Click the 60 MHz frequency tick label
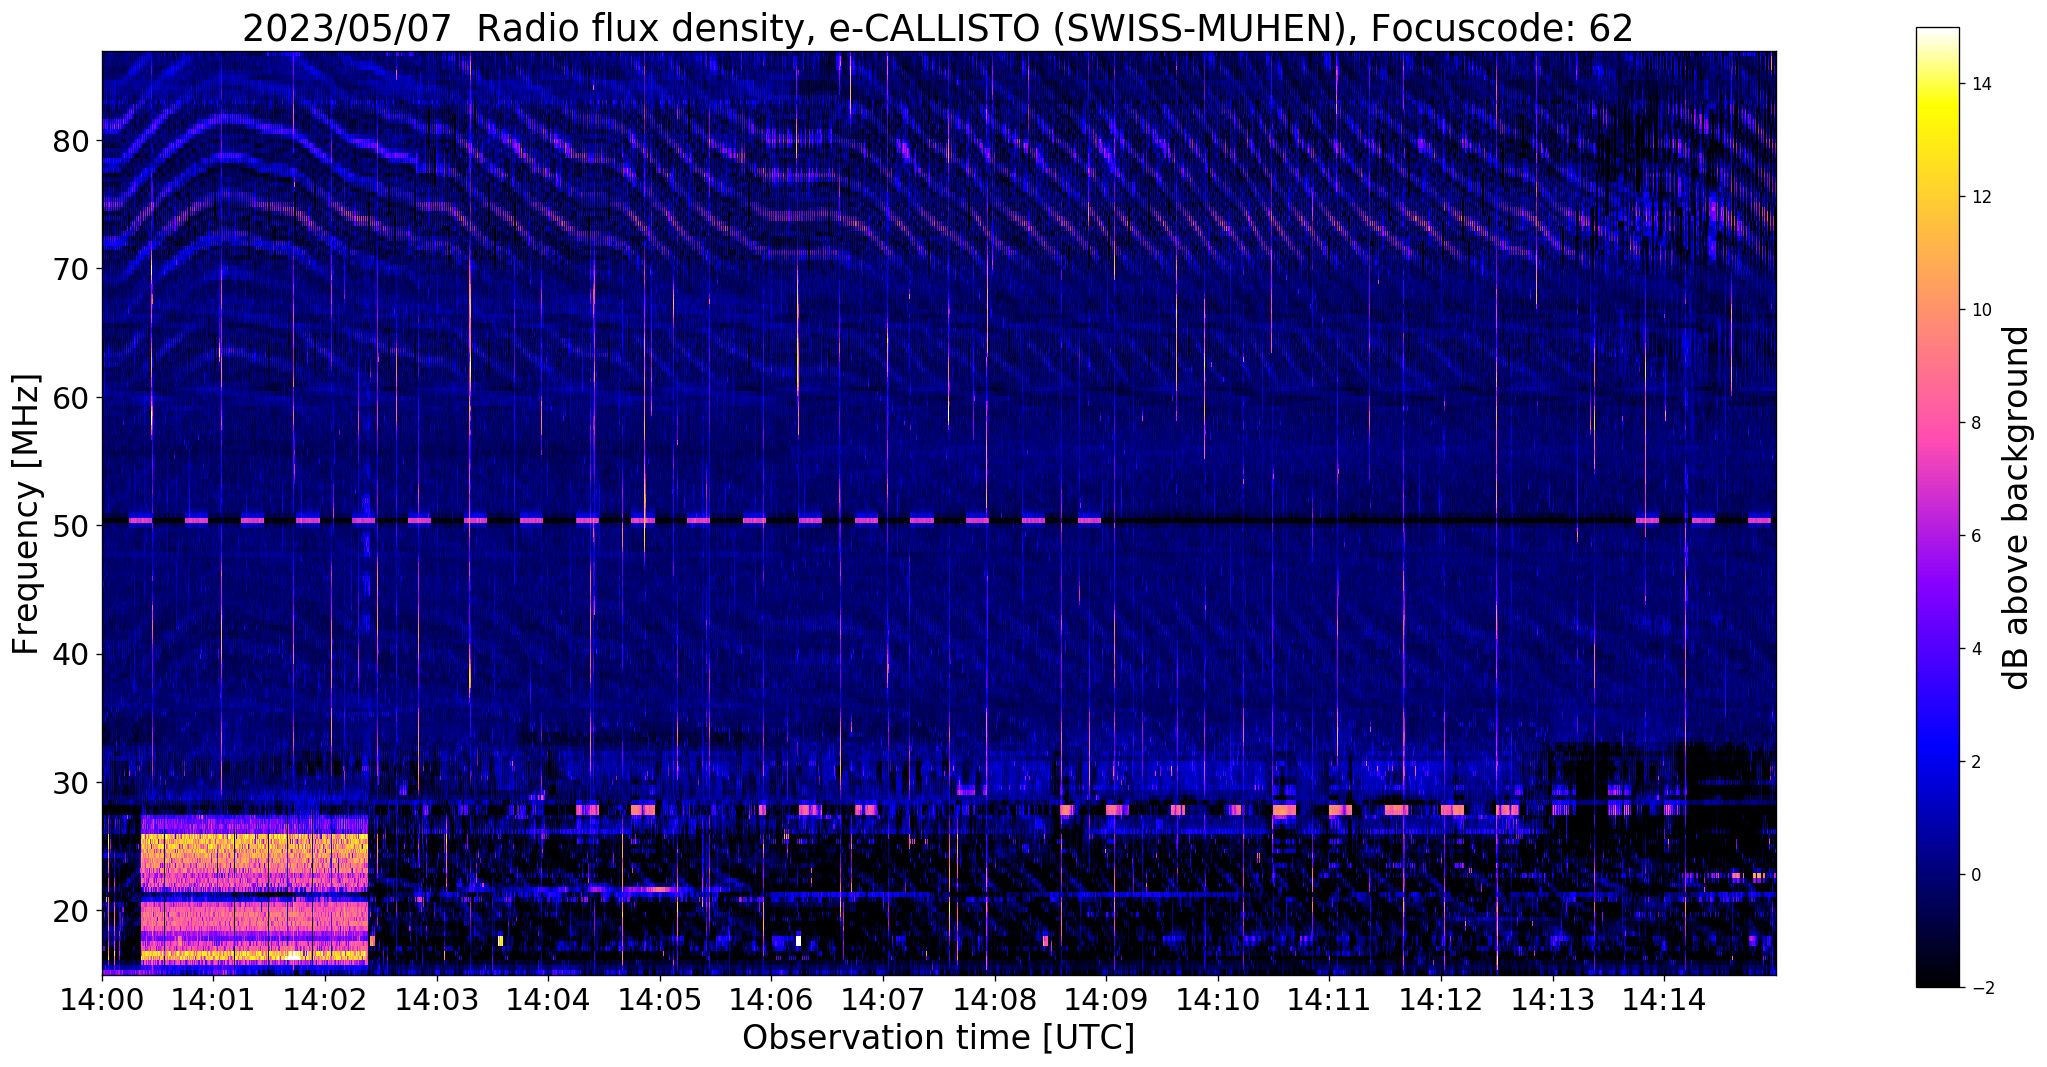The width and height of the screenshot is (2047, 1067). [71, 398]
